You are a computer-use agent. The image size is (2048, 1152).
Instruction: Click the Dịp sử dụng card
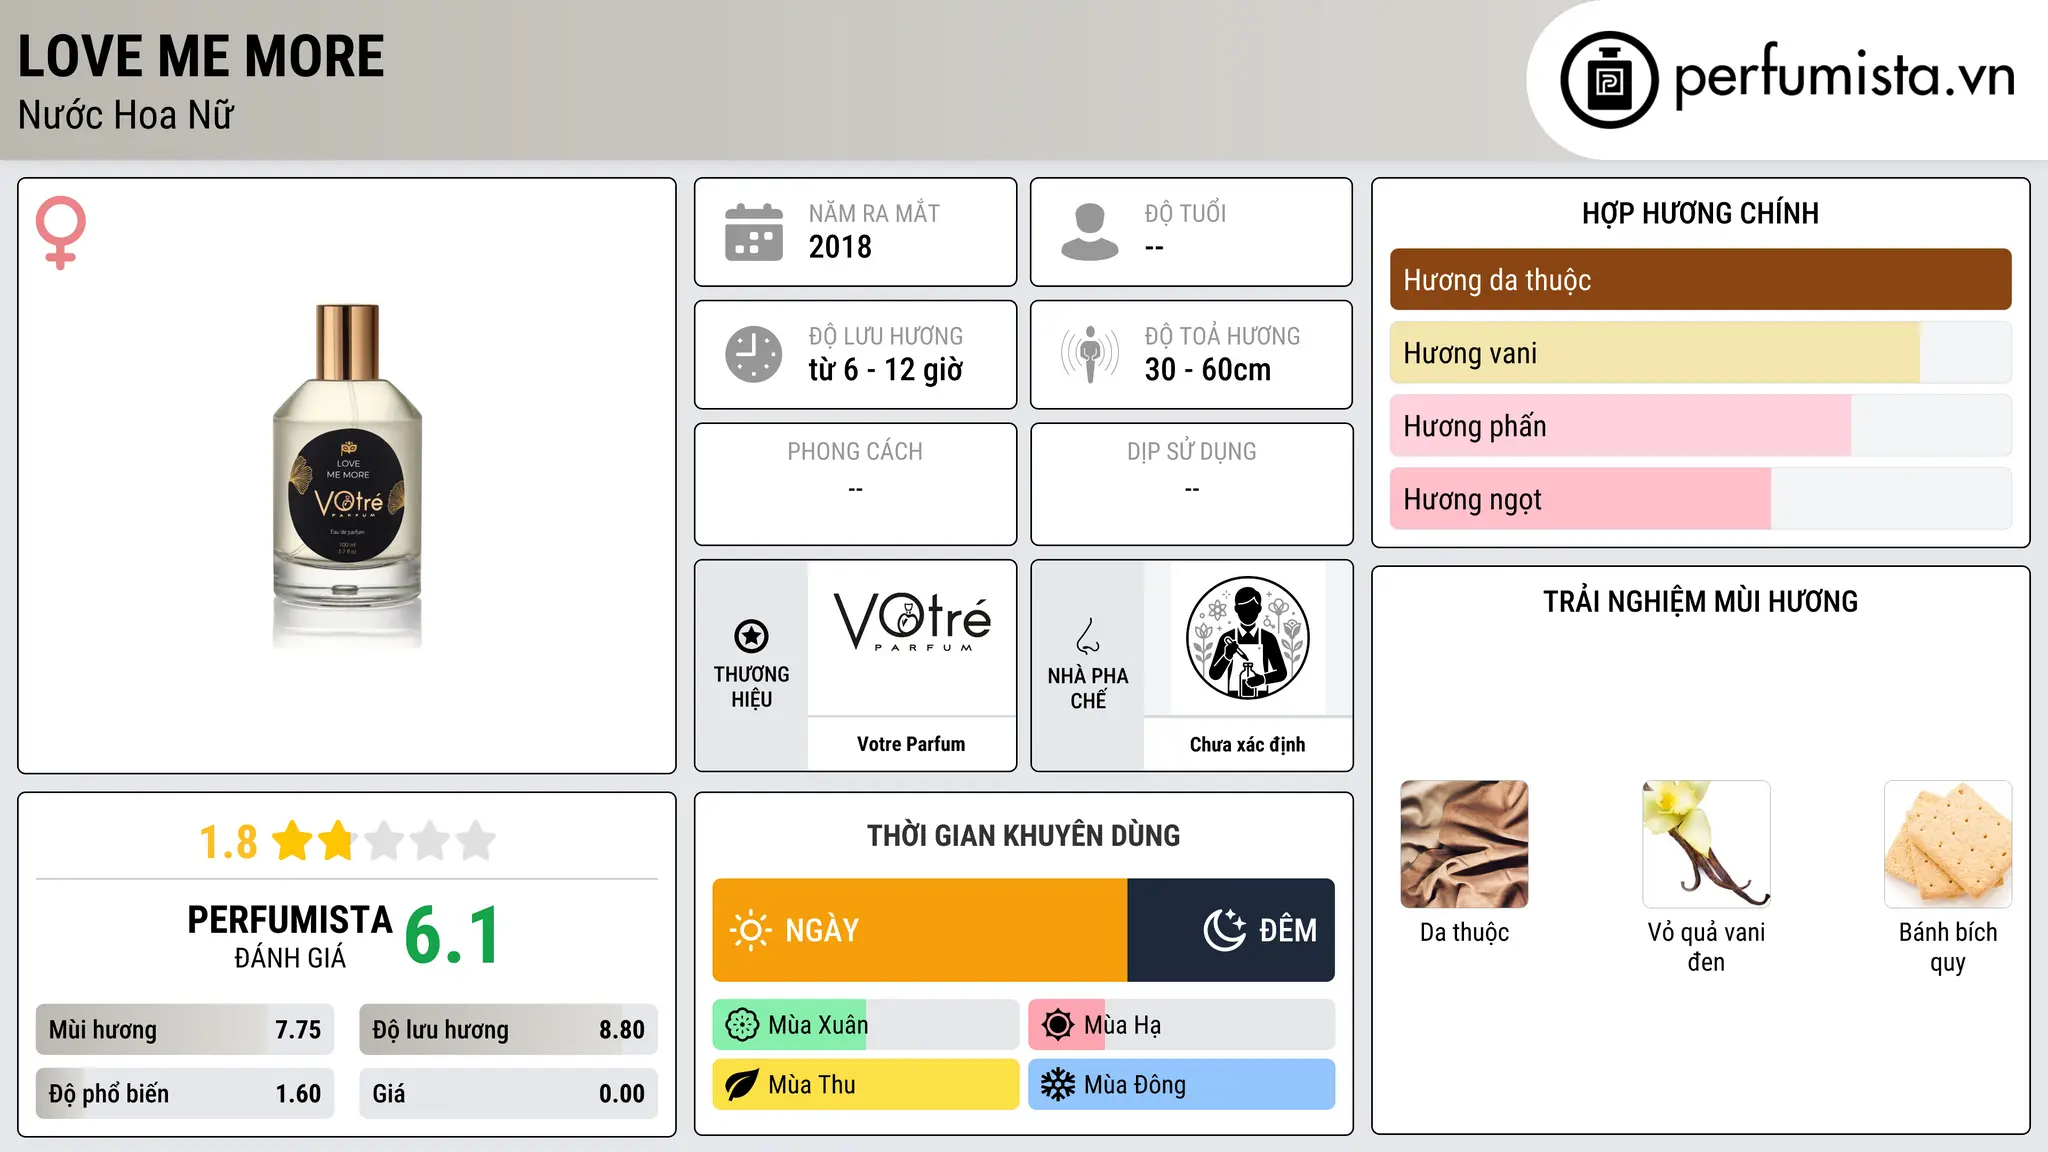(x=1192, y=484)
